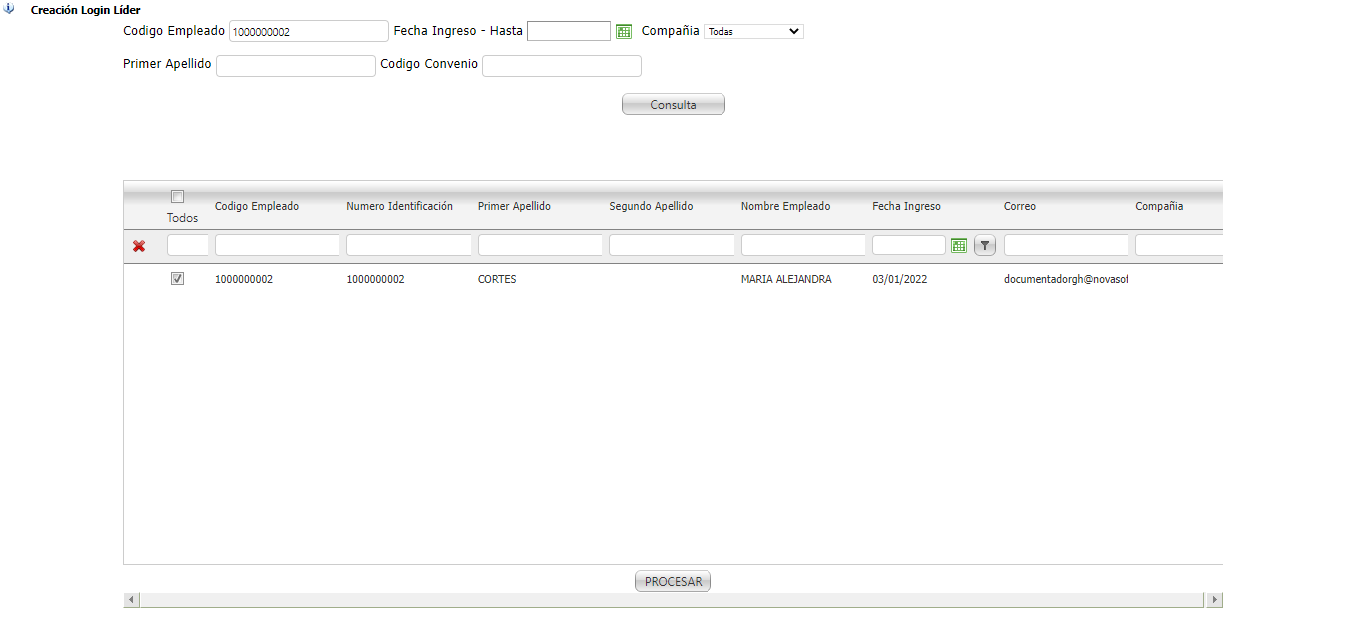
Task: Click the PROCESAR button
Action: click(673, 581)
